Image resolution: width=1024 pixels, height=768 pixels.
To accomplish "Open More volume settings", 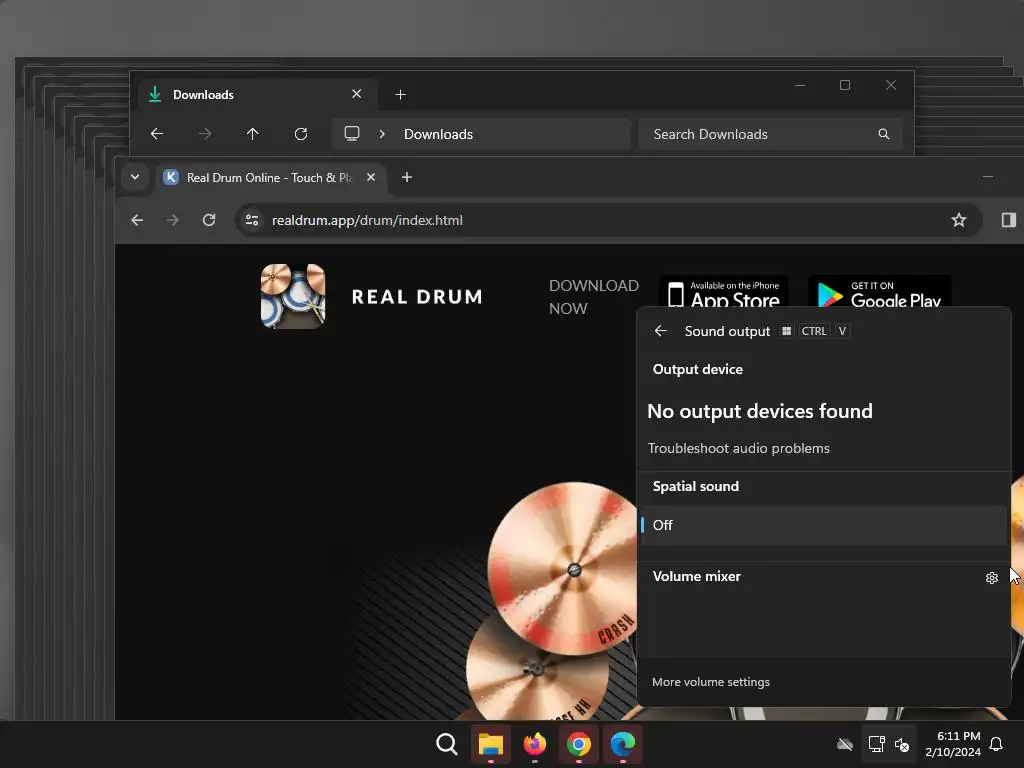I will (x=711, y=682).
